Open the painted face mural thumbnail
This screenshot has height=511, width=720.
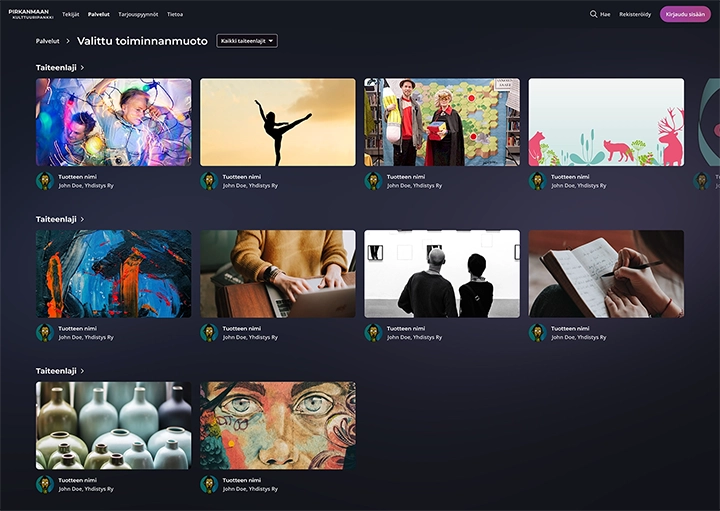coord(278,426)
